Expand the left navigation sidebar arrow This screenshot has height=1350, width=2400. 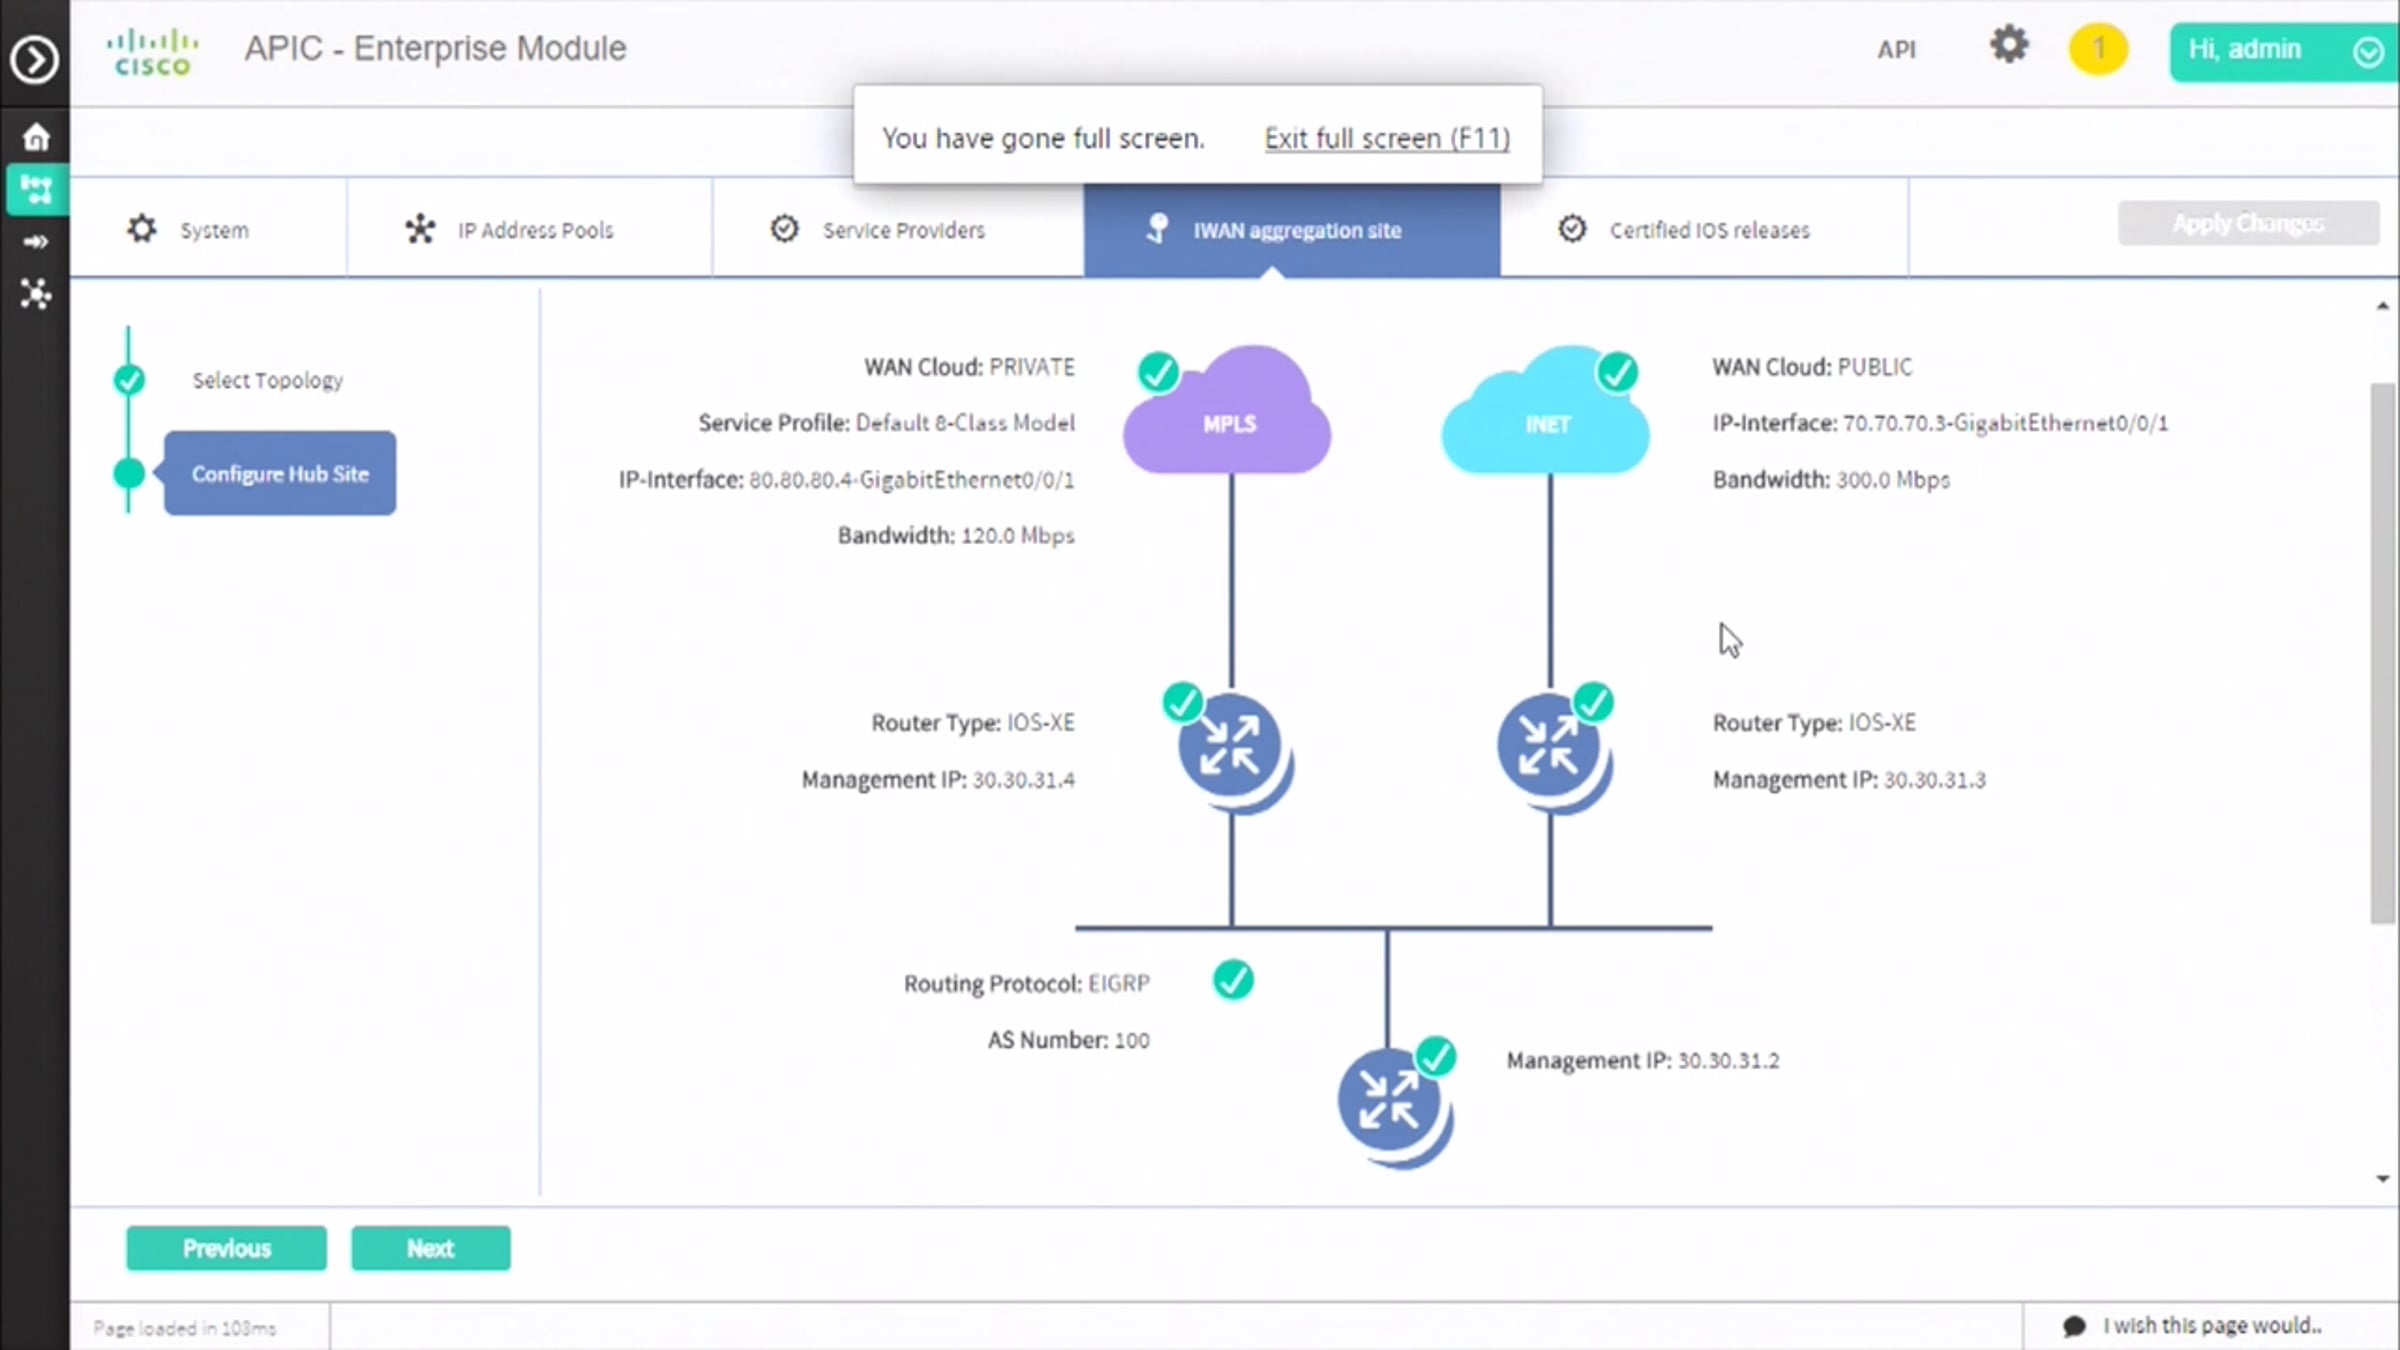[x=34, y=59]
